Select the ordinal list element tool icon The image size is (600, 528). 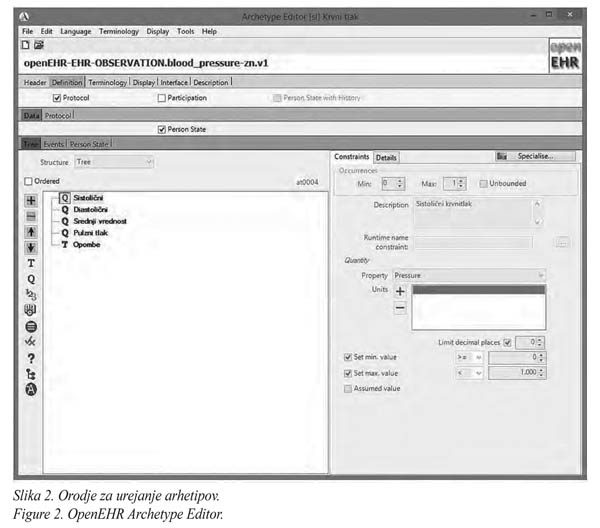click(x=31, y=326)
